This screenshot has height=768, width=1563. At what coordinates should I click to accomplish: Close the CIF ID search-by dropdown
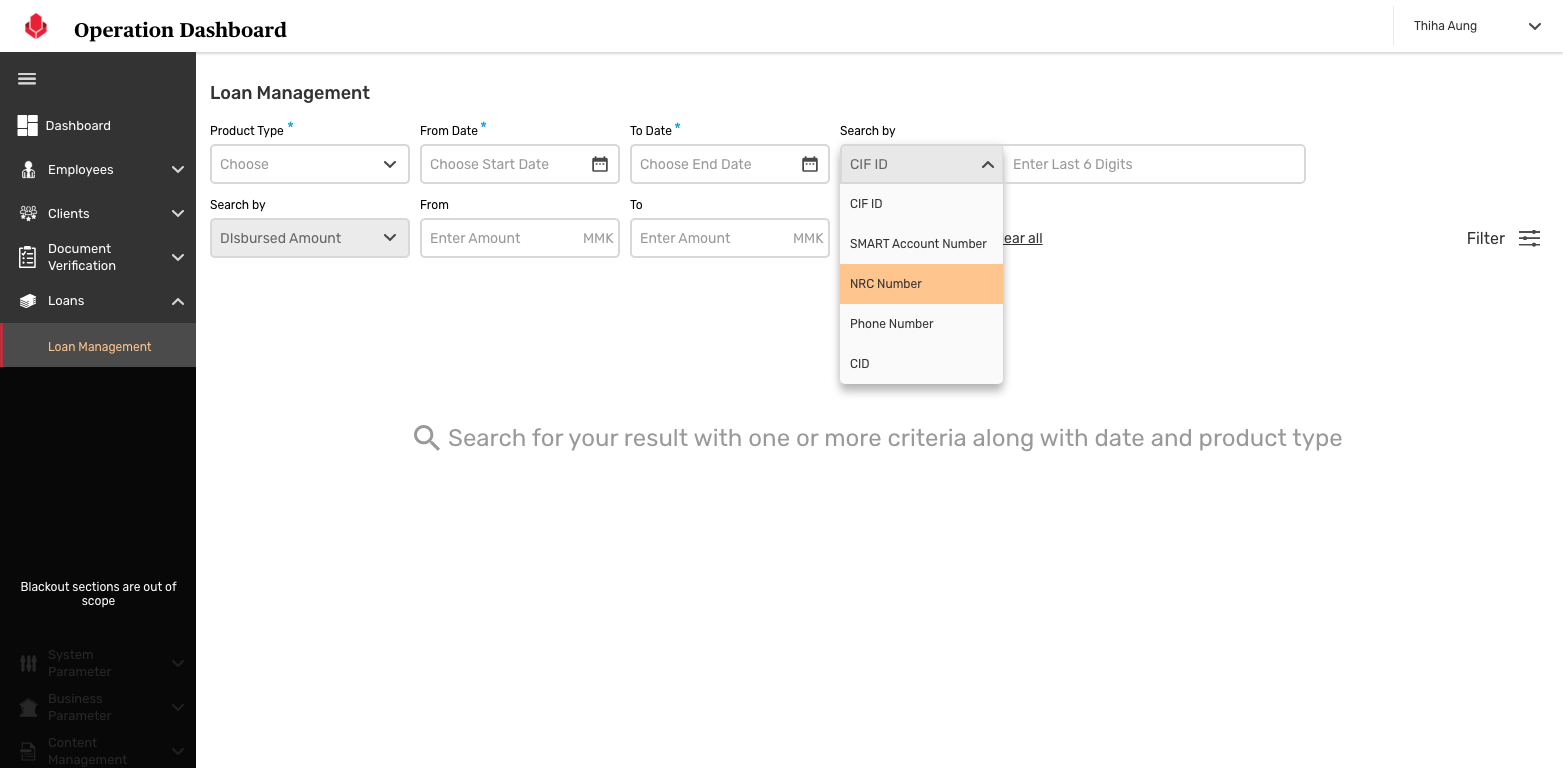point(921,164)
